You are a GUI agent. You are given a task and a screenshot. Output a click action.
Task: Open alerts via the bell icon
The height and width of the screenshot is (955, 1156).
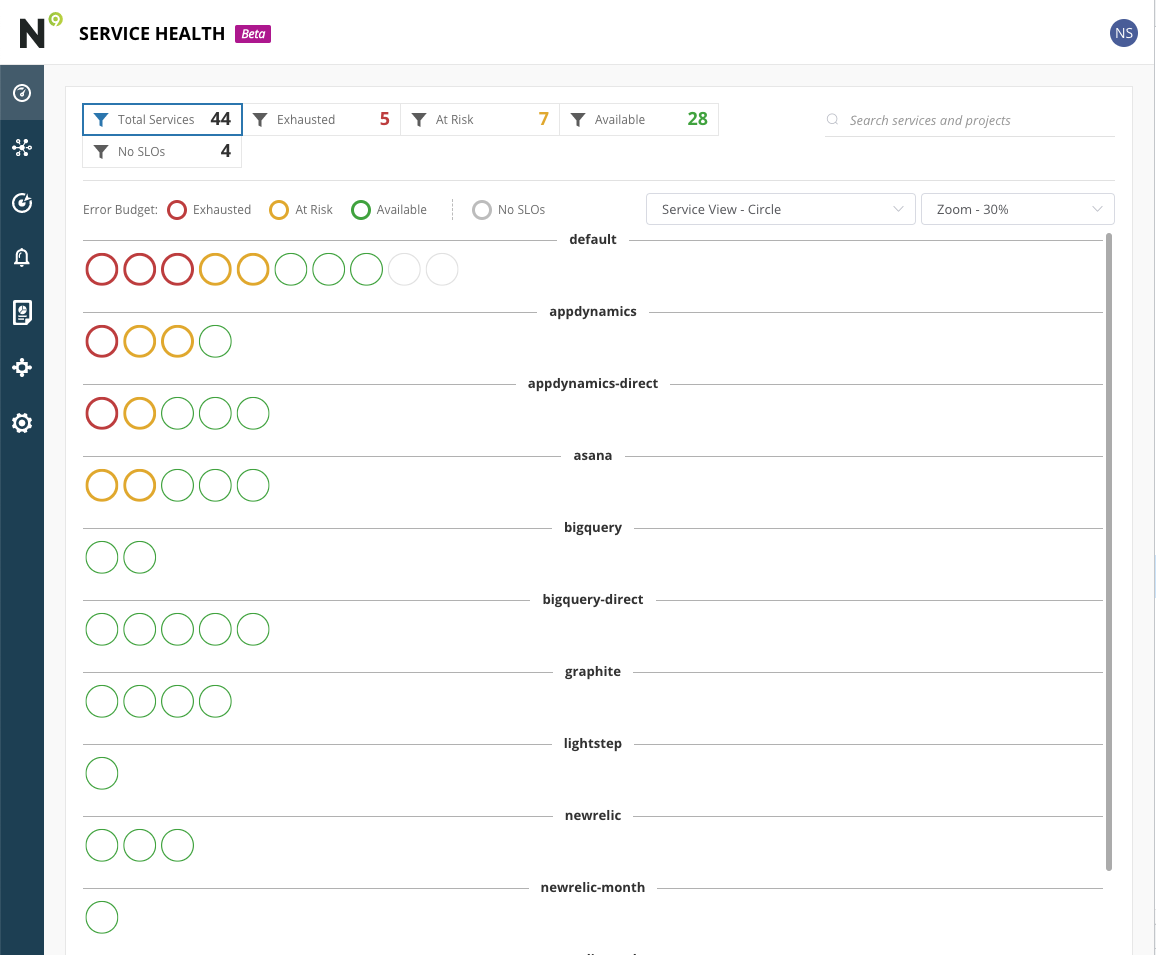22,257
